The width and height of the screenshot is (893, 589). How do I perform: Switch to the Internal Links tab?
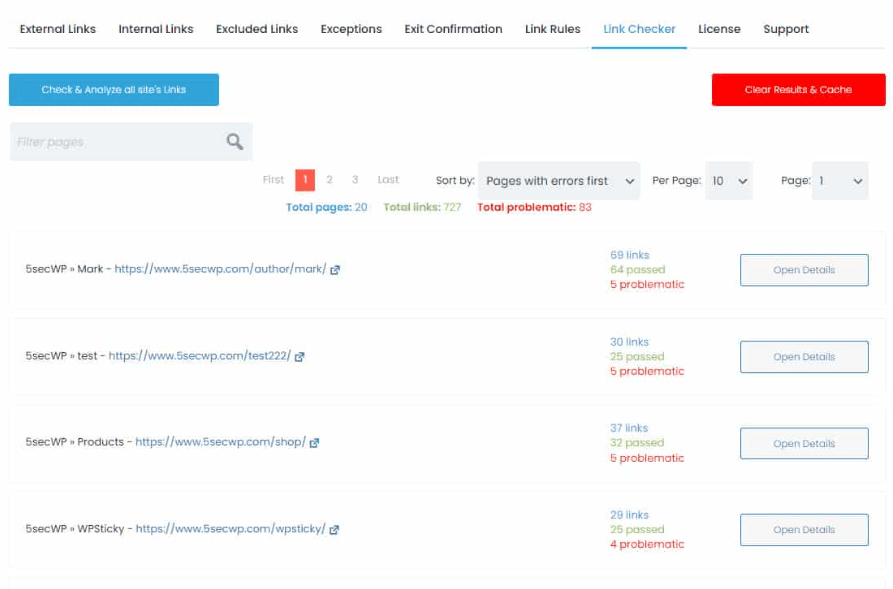pos(155,29)
